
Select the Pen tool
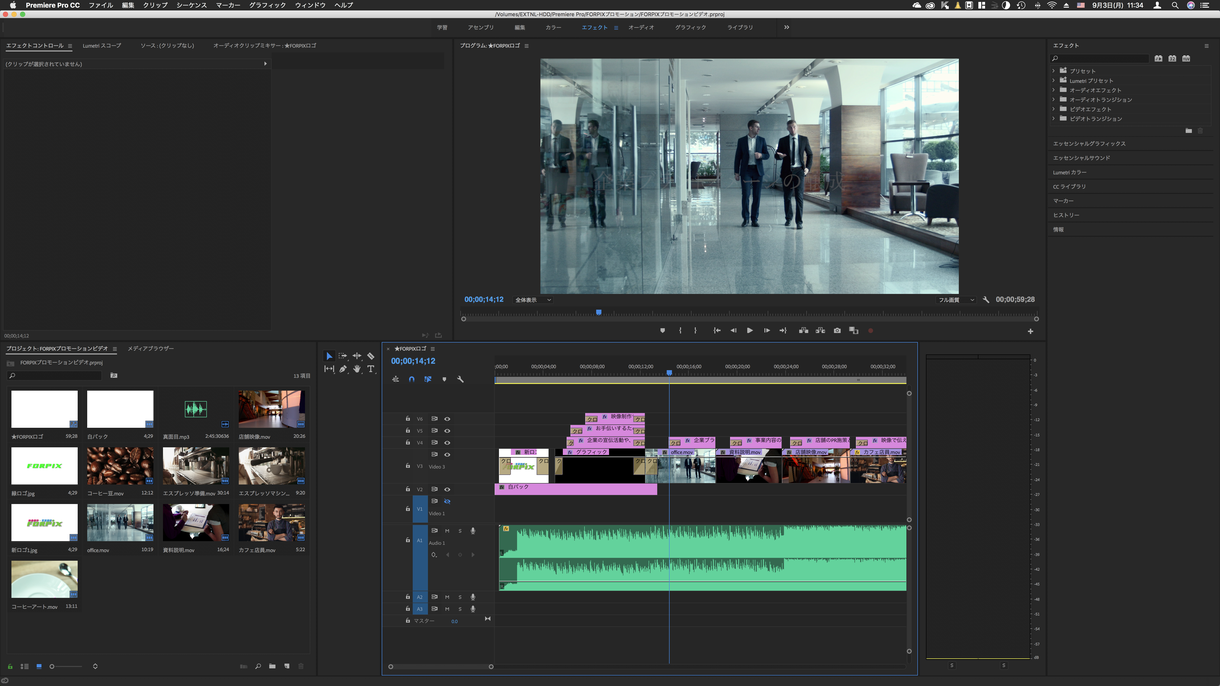point(343,369)
